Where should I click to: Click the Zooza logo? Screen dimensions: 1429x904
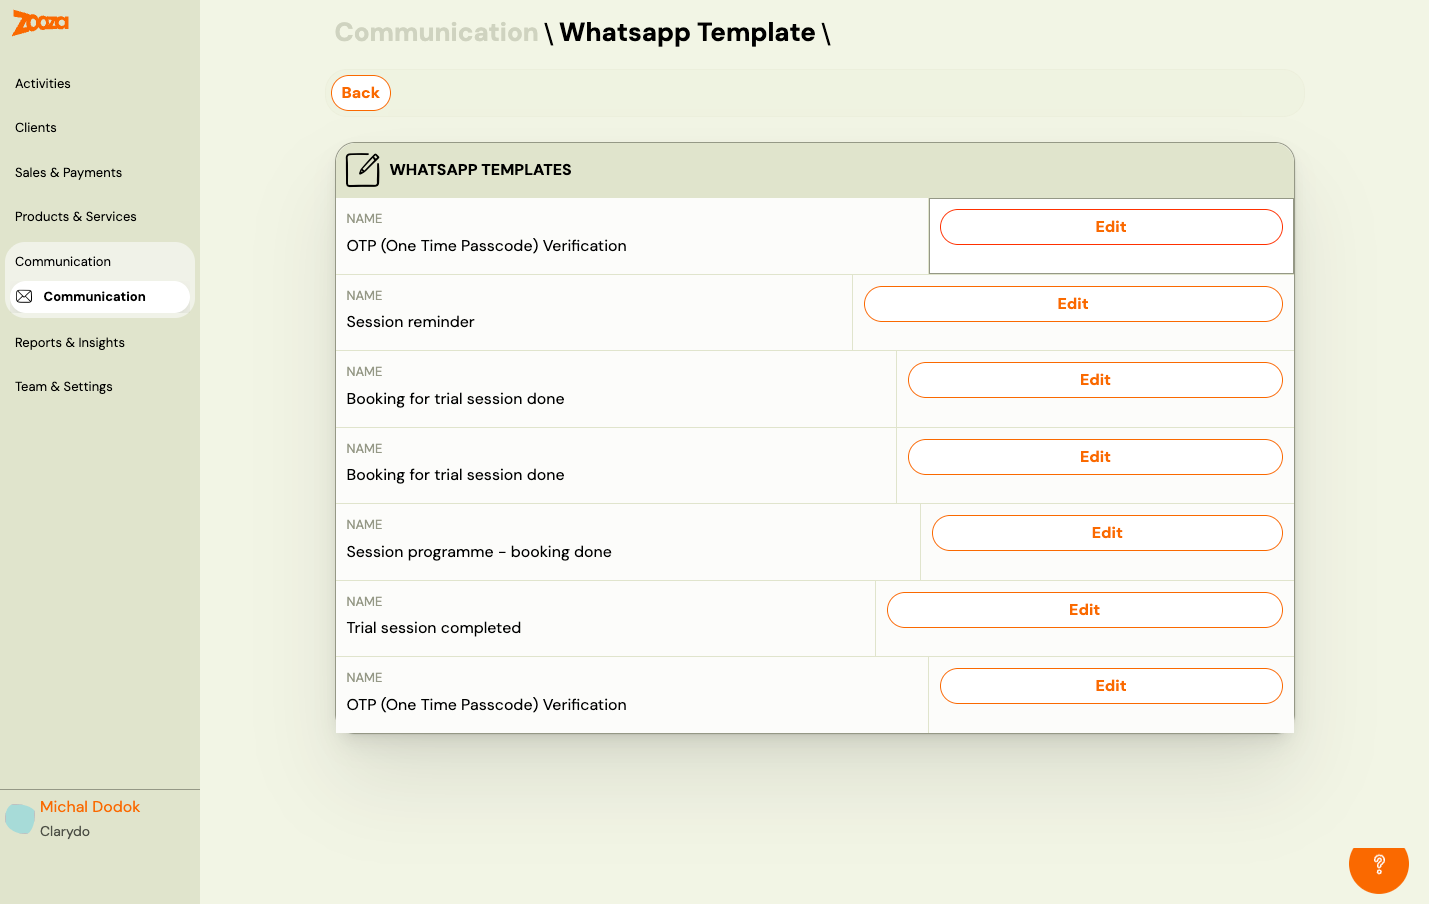tap(39, 23)
